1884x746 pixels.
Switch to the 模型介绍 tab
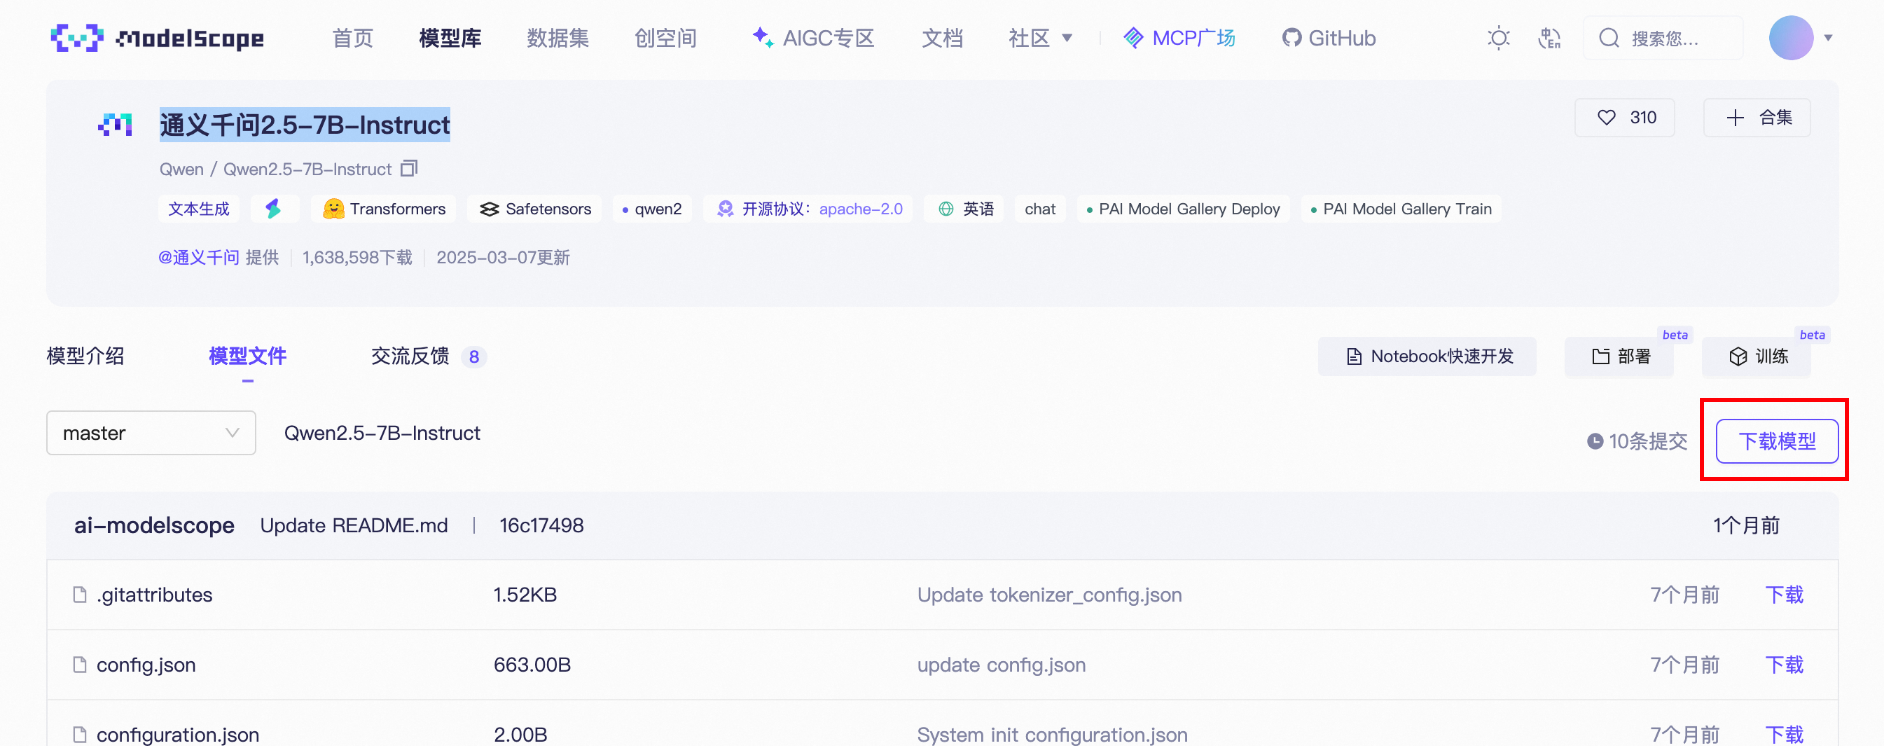[x=86, y=356]
